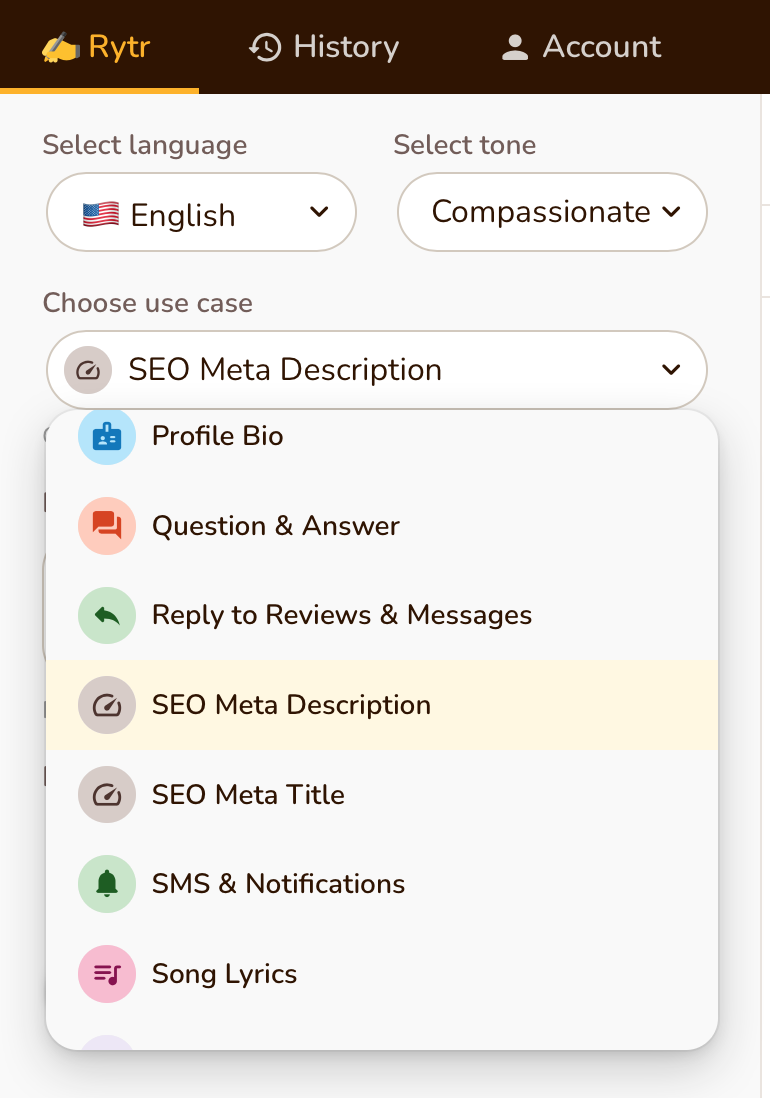Click the Question & Answer chat icon
This screenshot has height=1098, width=770.
(106, 526)
